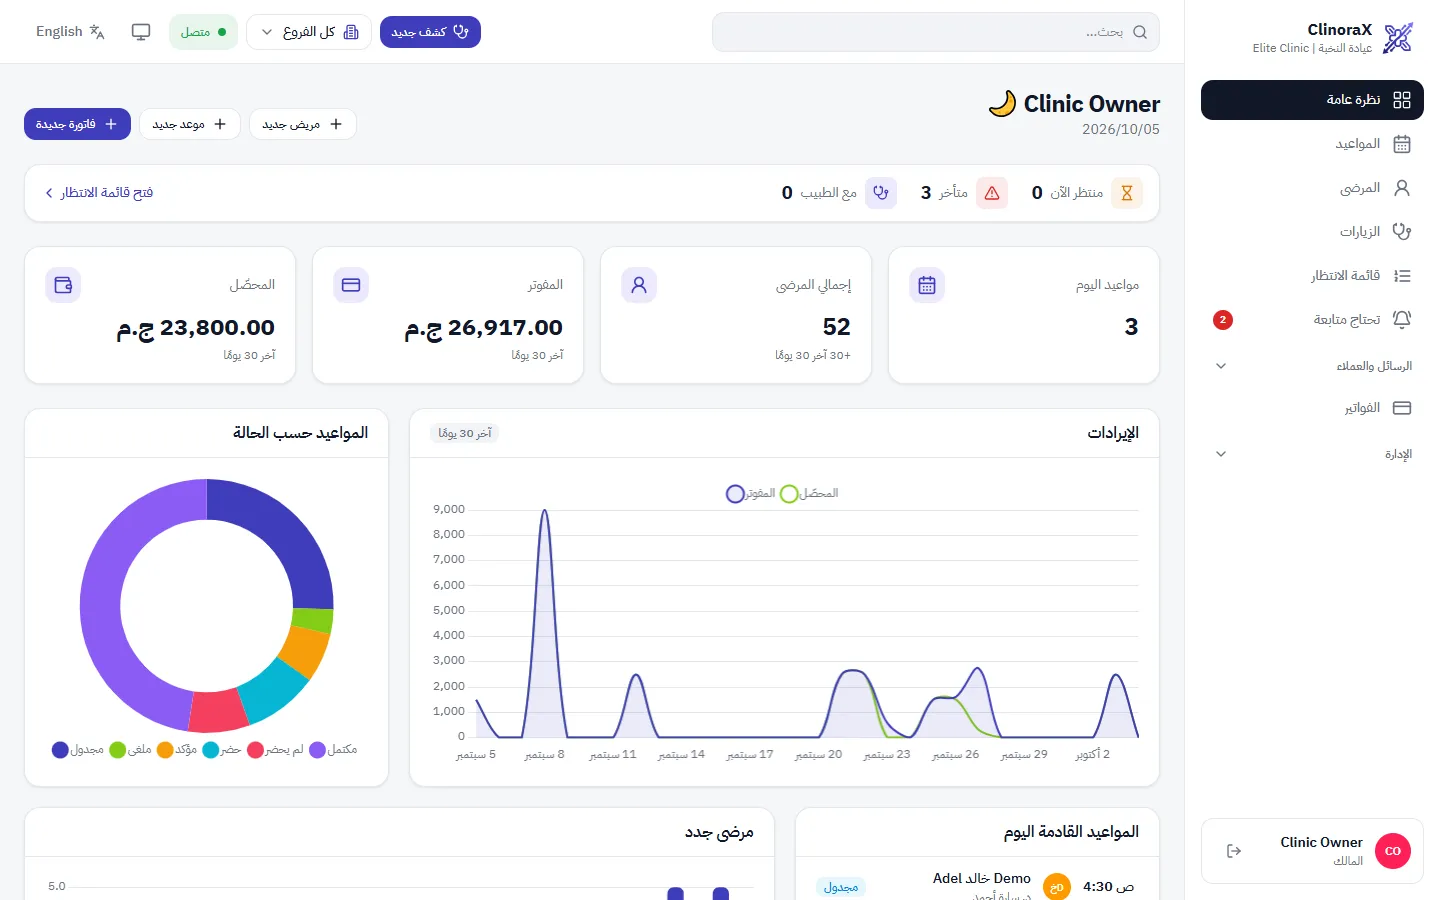Click the calendar icon on مواعيد اليوم card
The width and height of the screenshot is (1440, 900).
click(927, 285)
